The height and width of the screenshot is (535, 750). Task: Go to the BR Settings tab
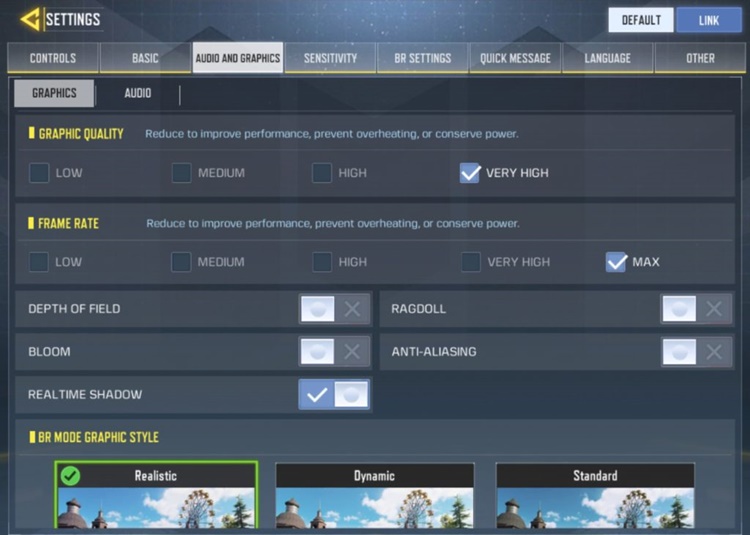click(422, 58)
